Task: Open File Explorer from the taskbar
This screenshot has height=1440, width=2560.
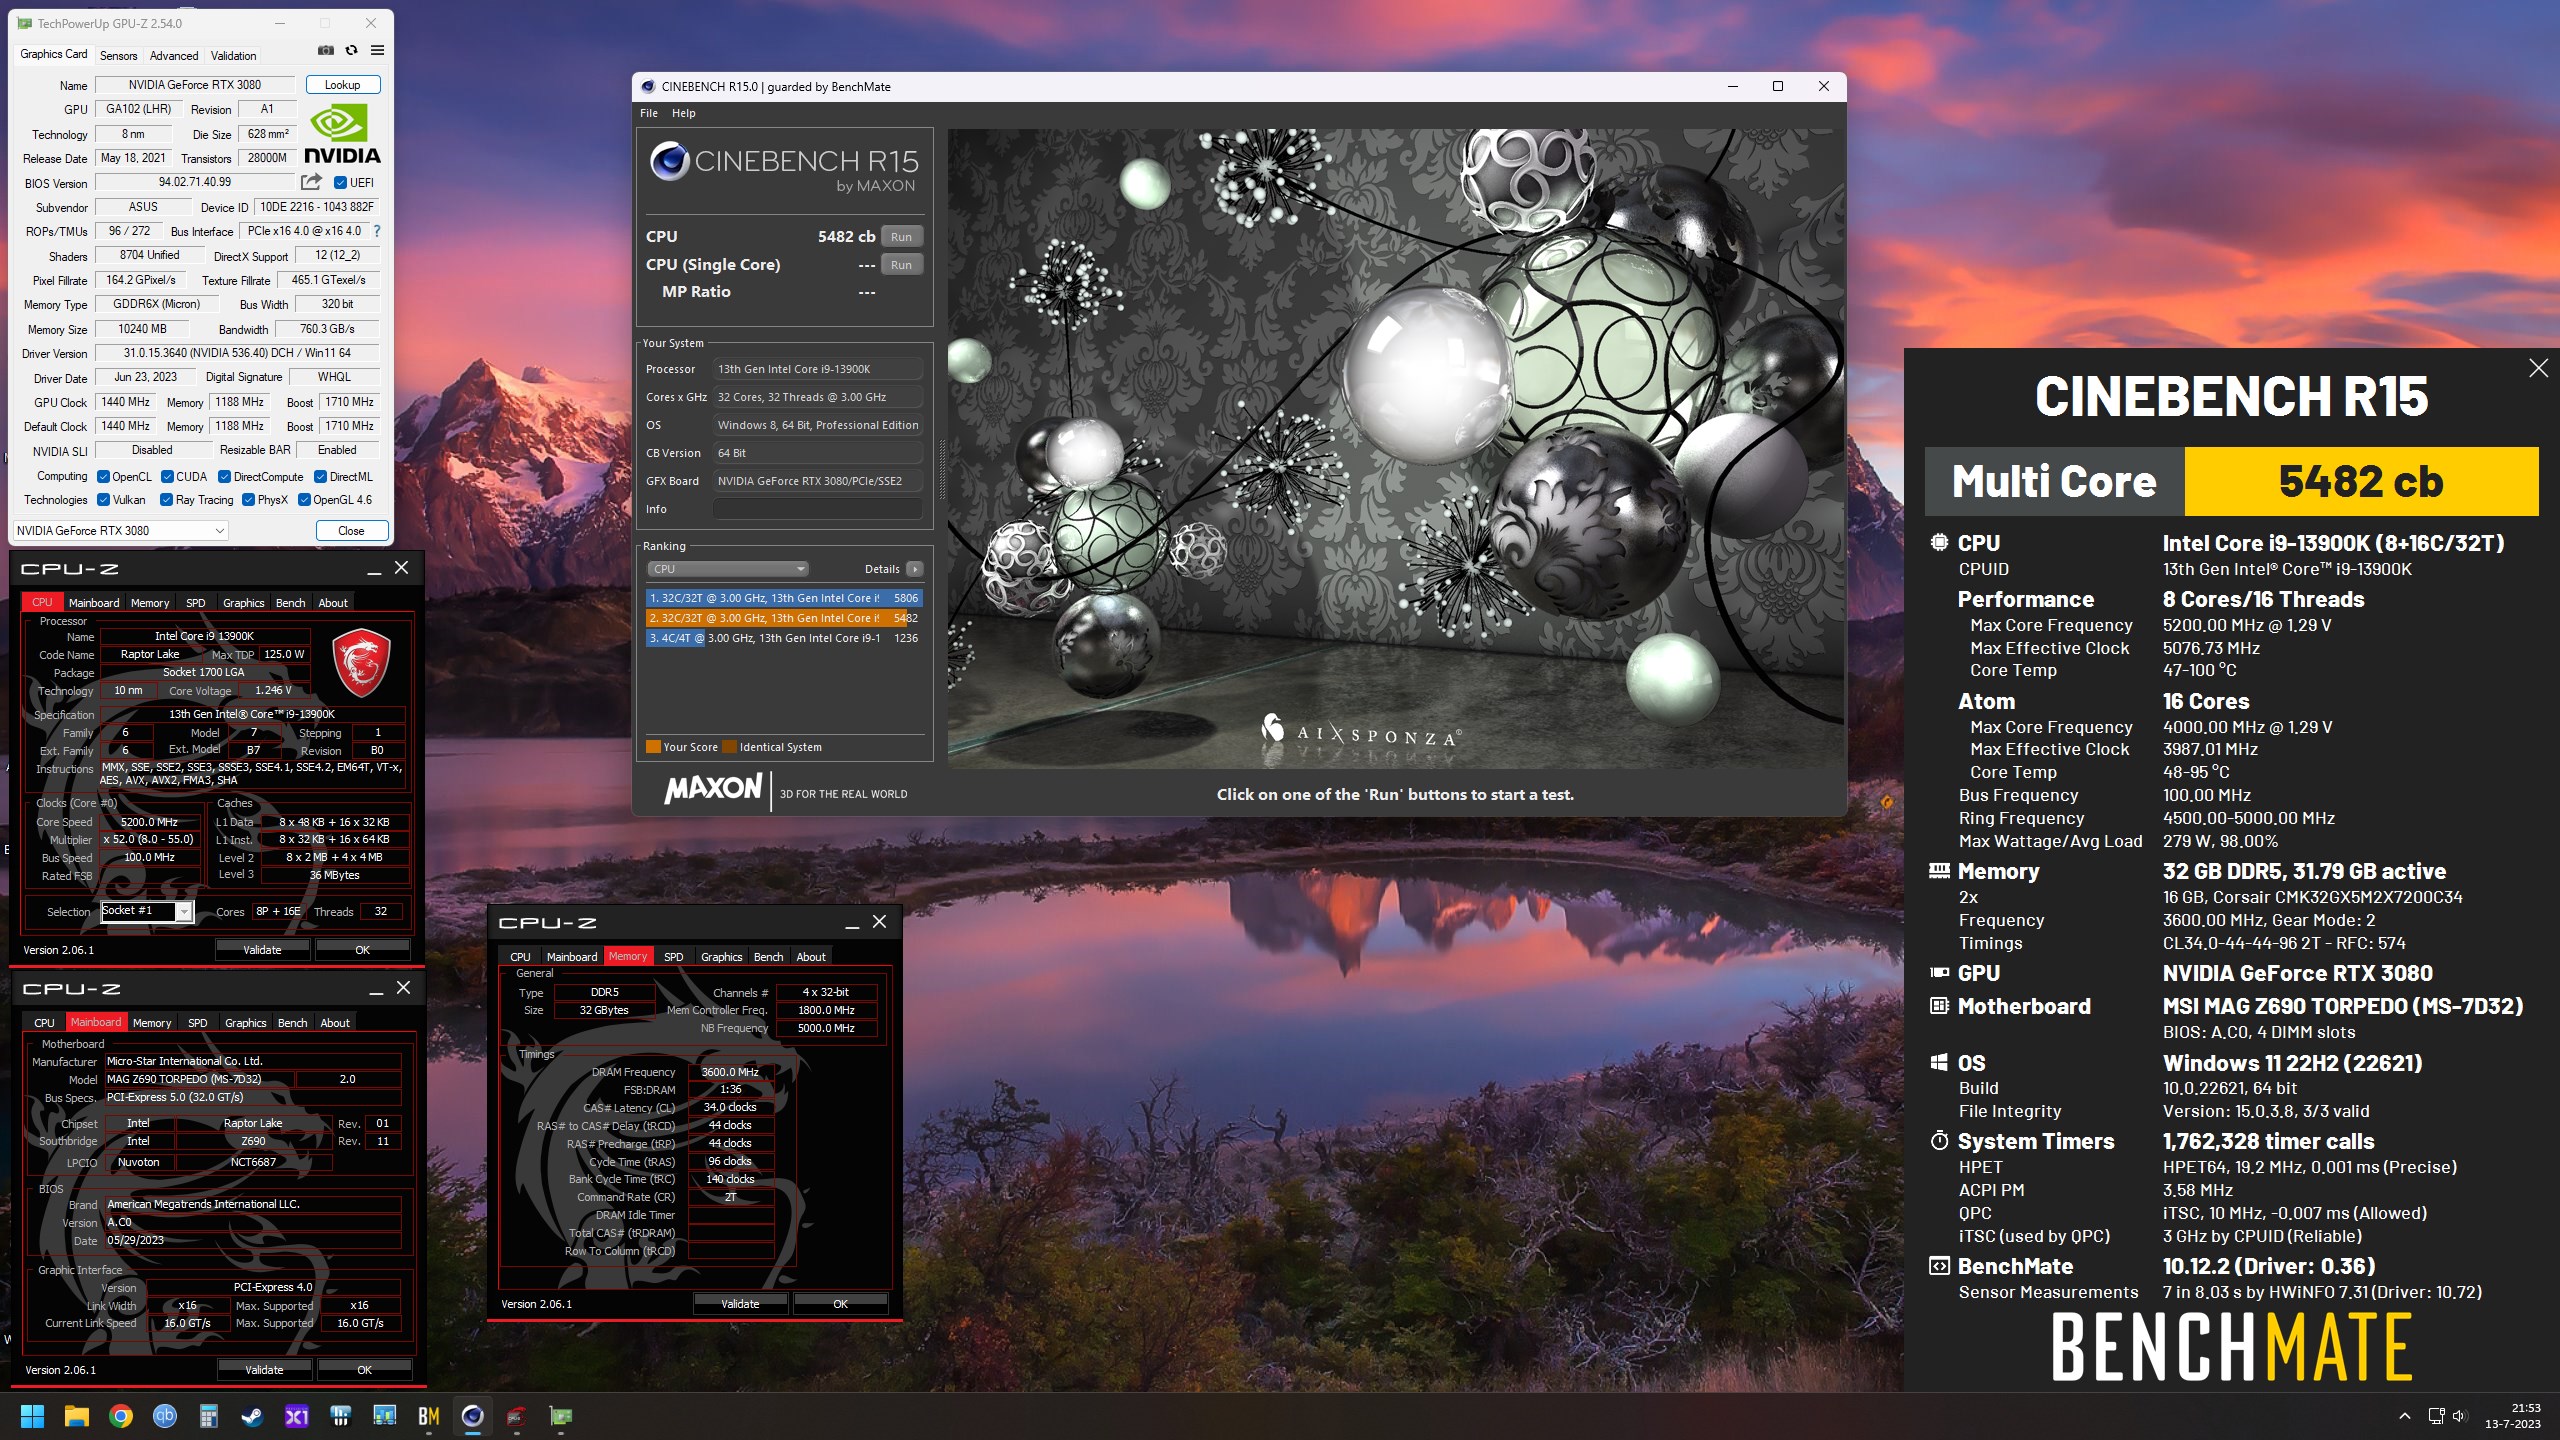Action: point(76,1416)
